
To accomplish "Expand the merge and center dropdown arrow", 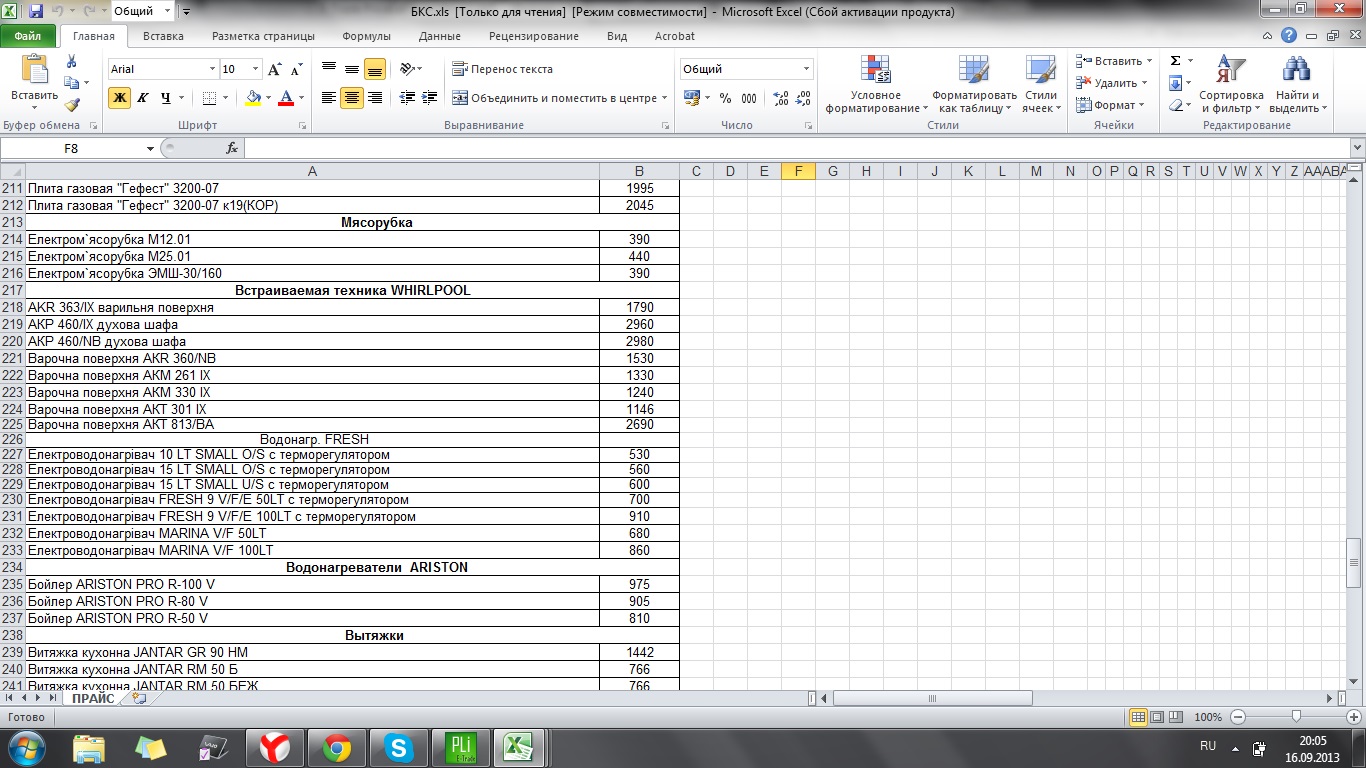I will (664, 98).
